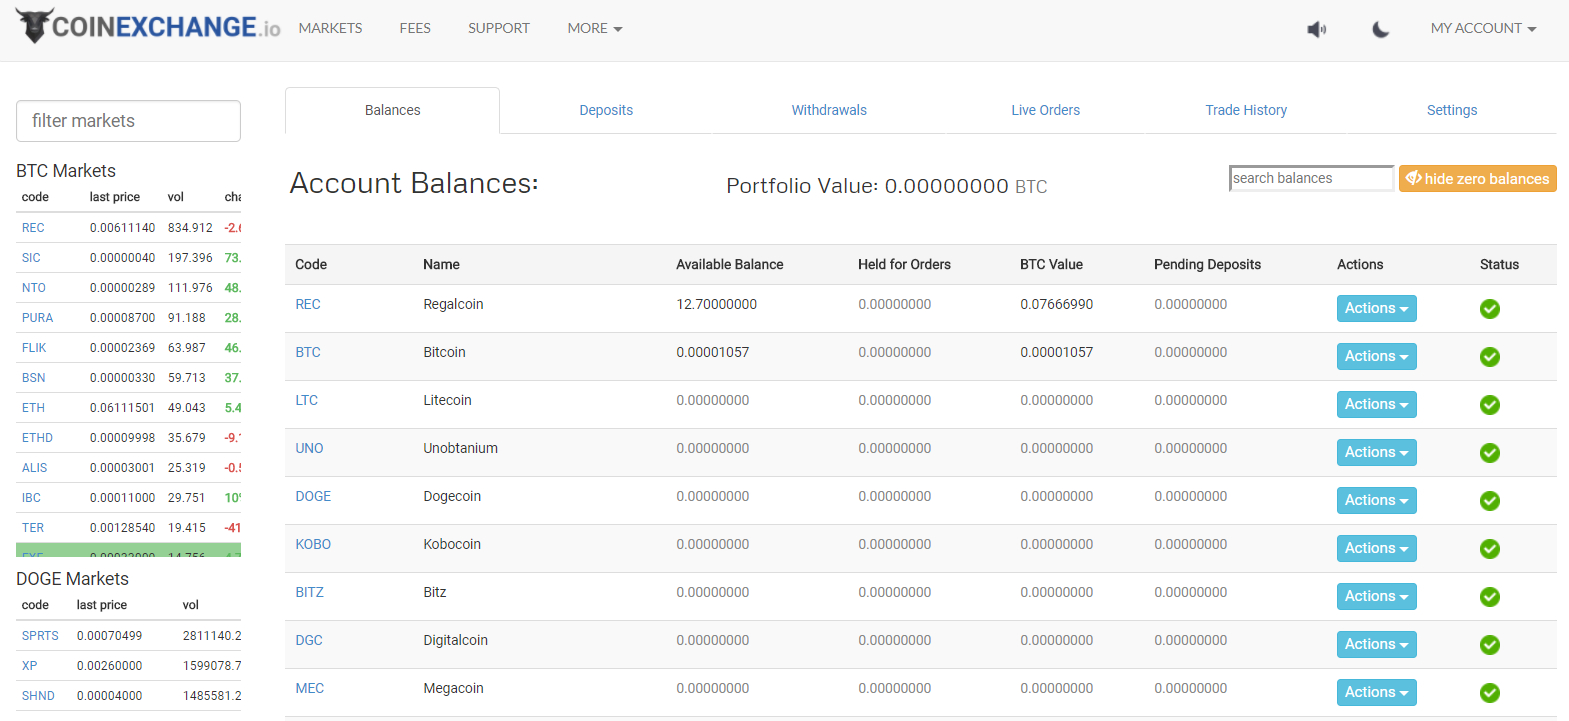Click the Litecoin green status icon
The height and width of the screenshot is (721, 1569).
coord(1489,405)
